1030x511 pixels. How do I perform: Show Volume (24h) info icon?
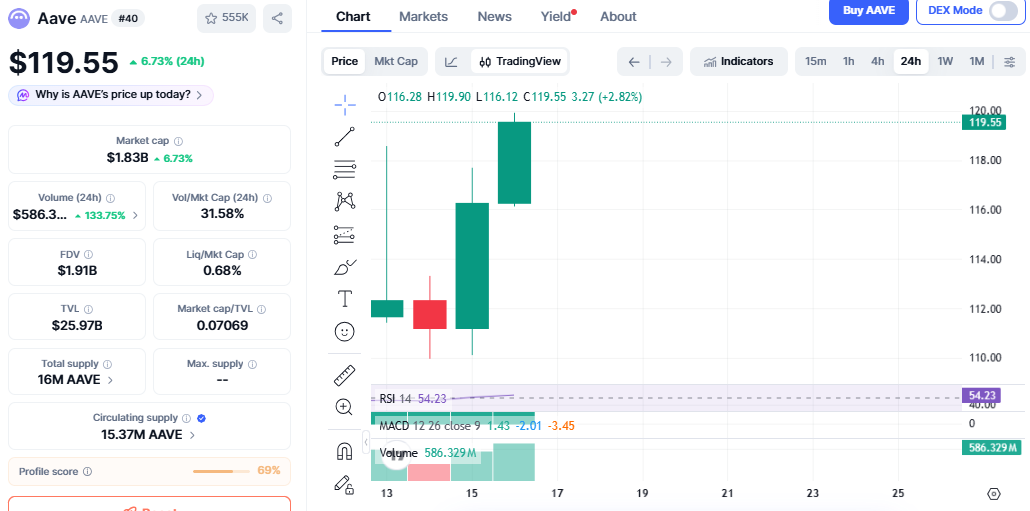click(110, 198)
